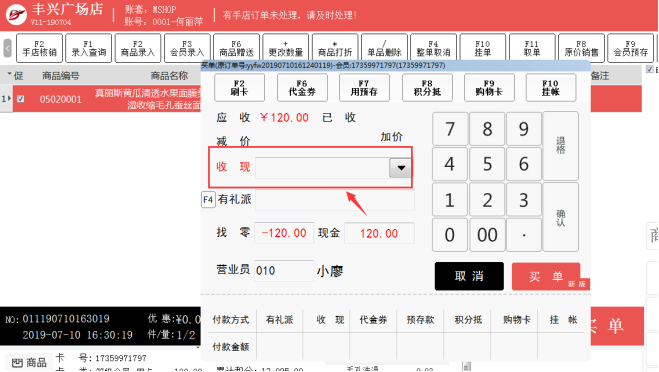
Task: Click the 现金 field showing 120.00
Action: pos(379,233)
